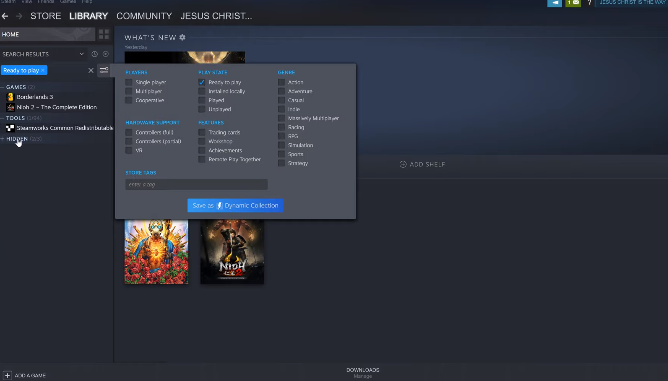Check the Trading cards feature checkbox

click(202, 133)
